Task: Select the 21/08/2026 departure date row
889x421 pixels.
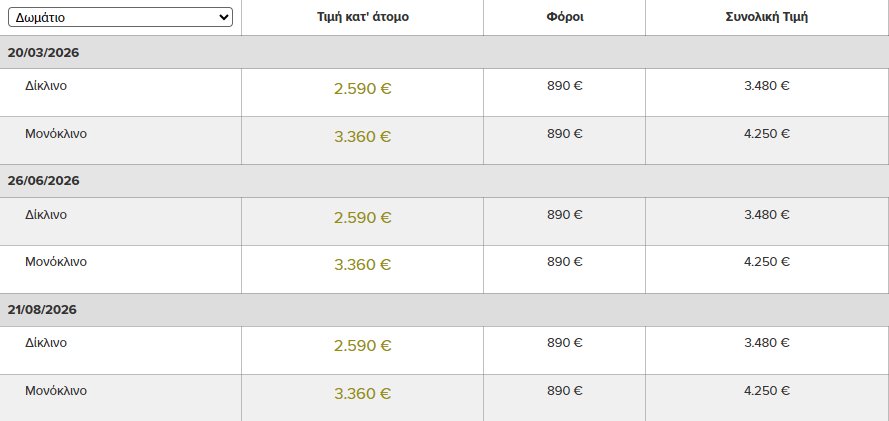Action: (x=43, y=310)
